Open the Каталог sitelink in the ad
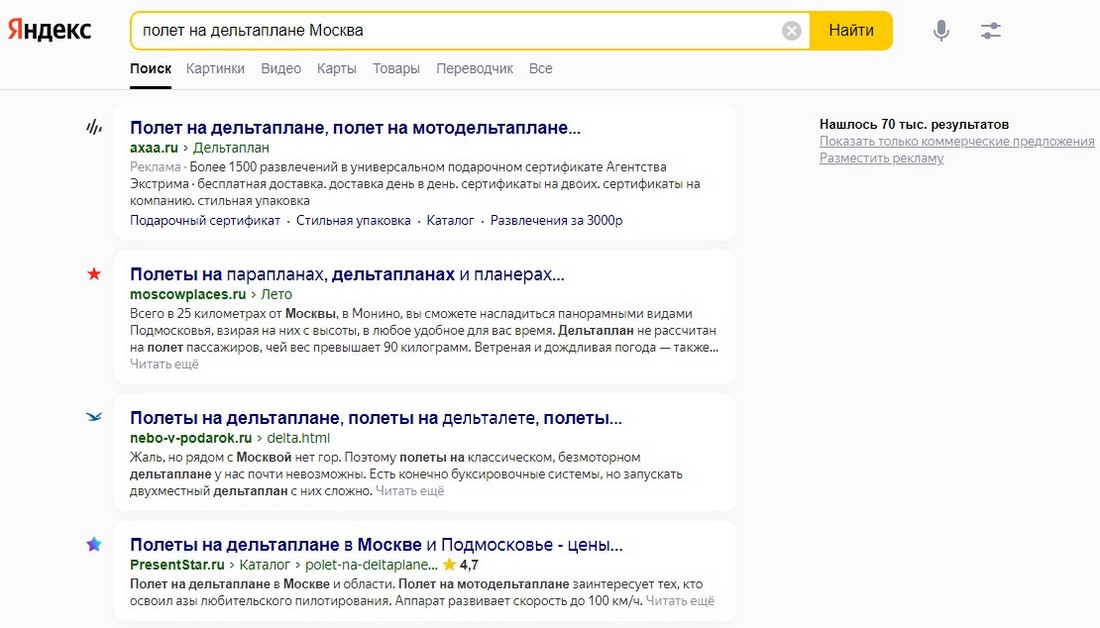The height and width of the screenshot is (628, 1100). coord(450,220)
